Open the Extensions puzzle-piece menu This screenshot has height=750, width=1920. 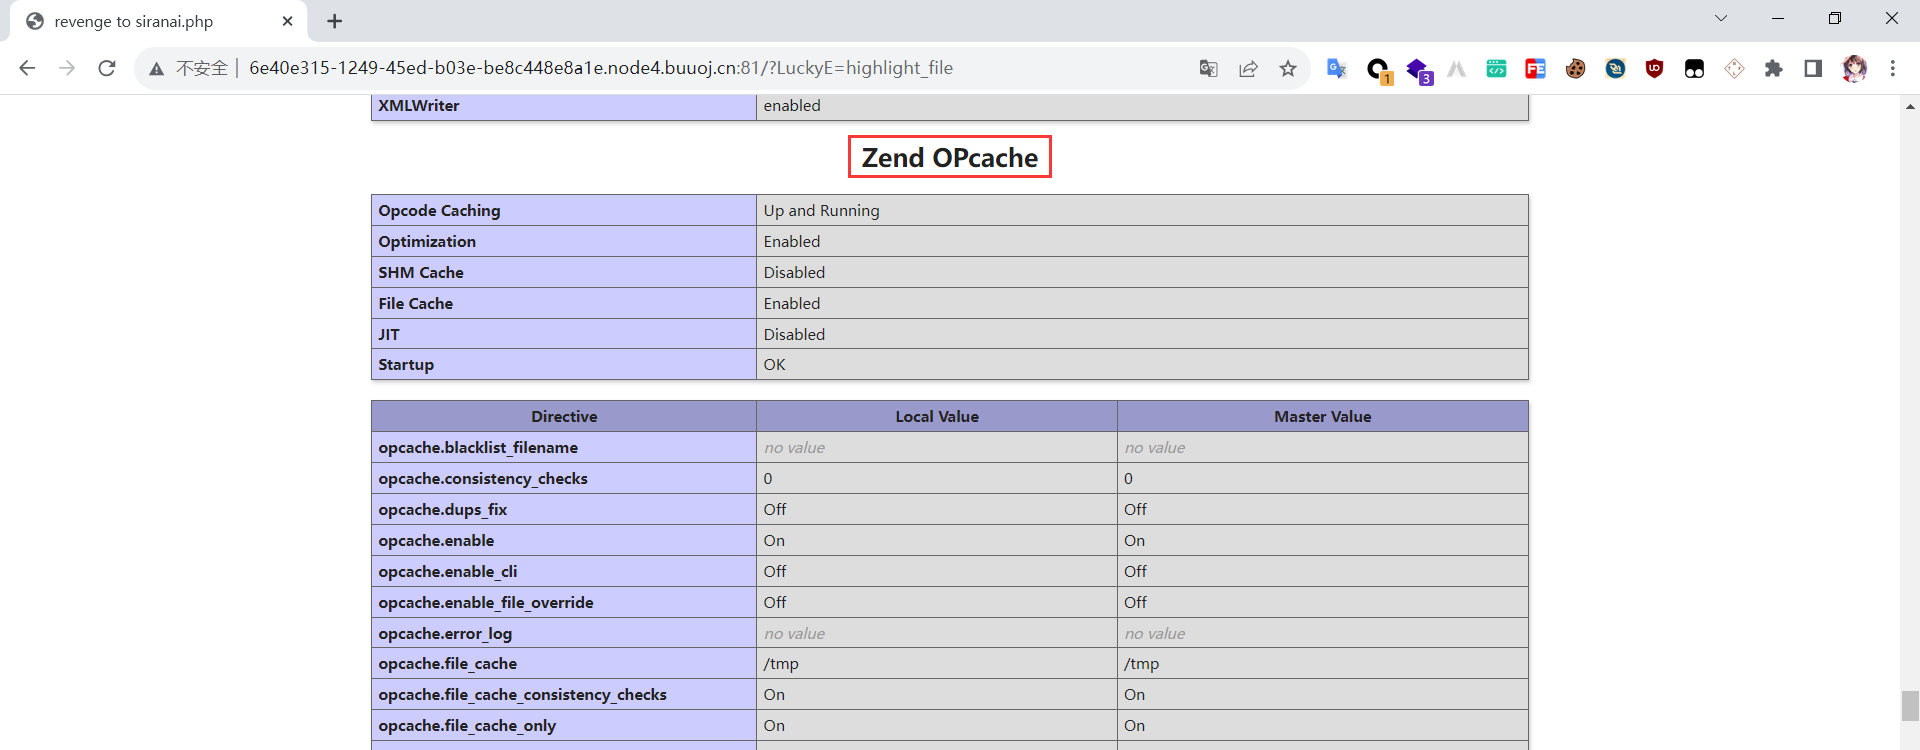[x=1773, y=68]
